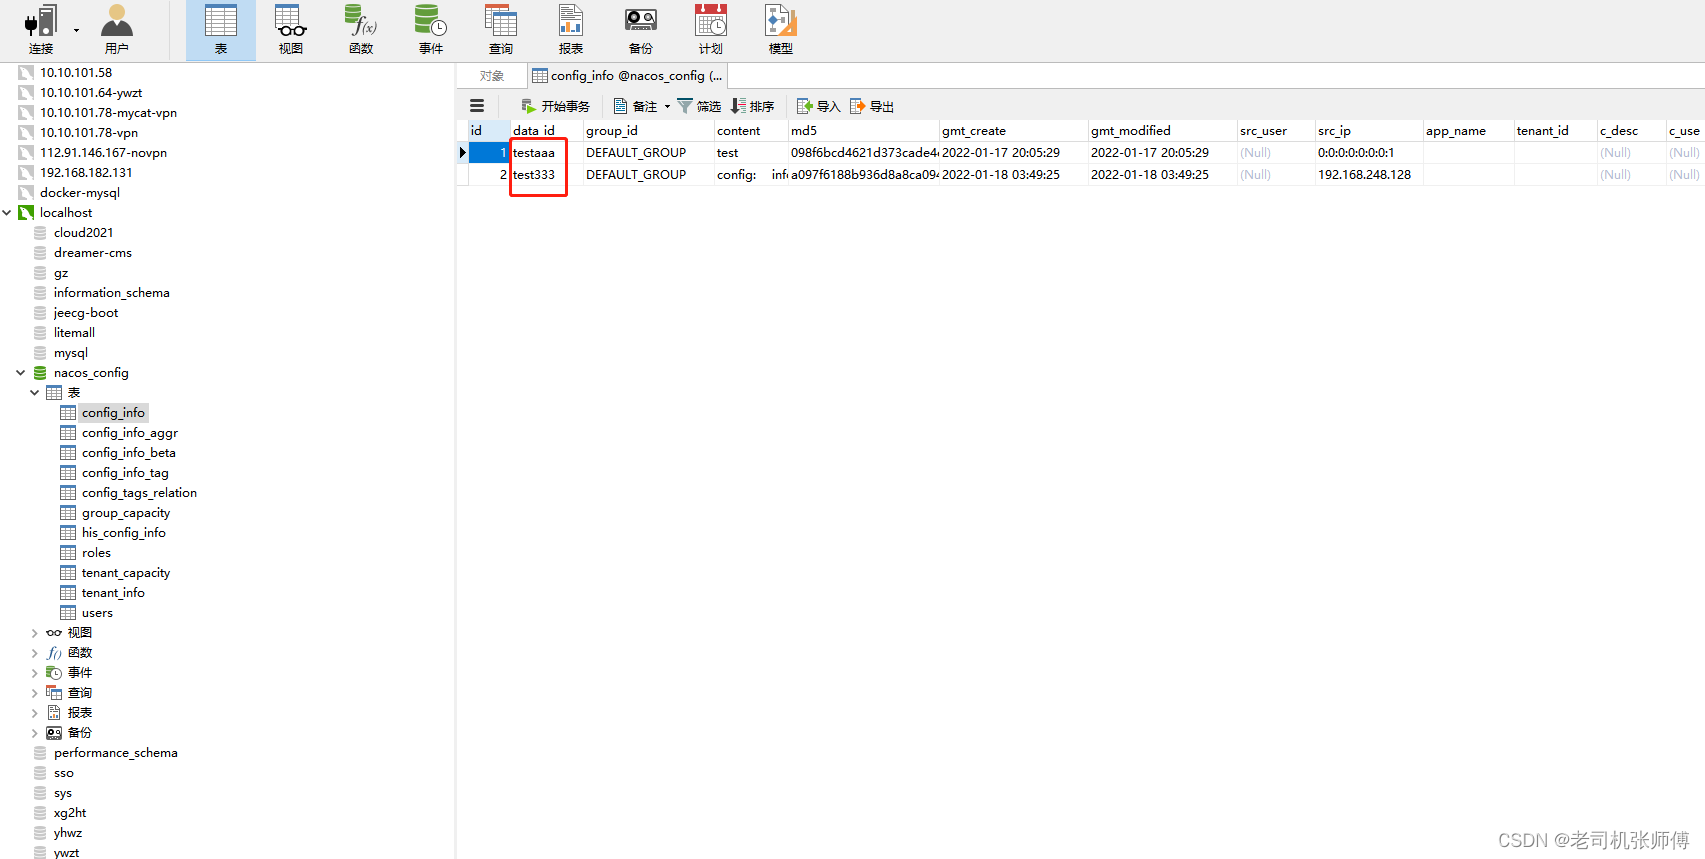Select connection docker-mysql

click(x=80, y=192)
